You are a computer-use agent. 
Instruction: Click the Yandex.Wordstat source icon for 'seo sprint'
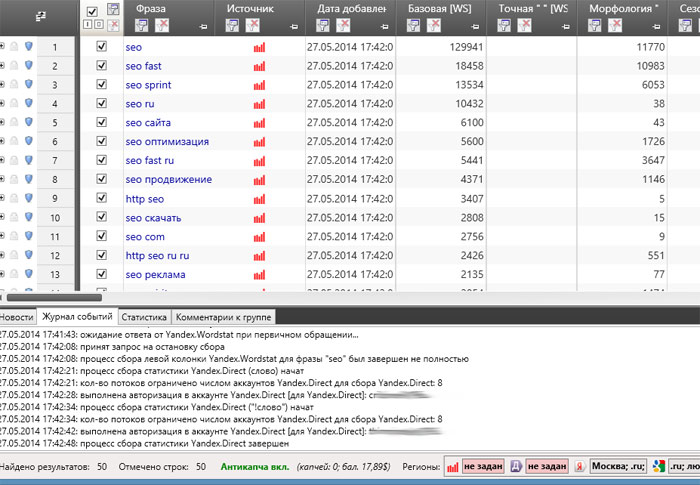click(x=259, y=85)
